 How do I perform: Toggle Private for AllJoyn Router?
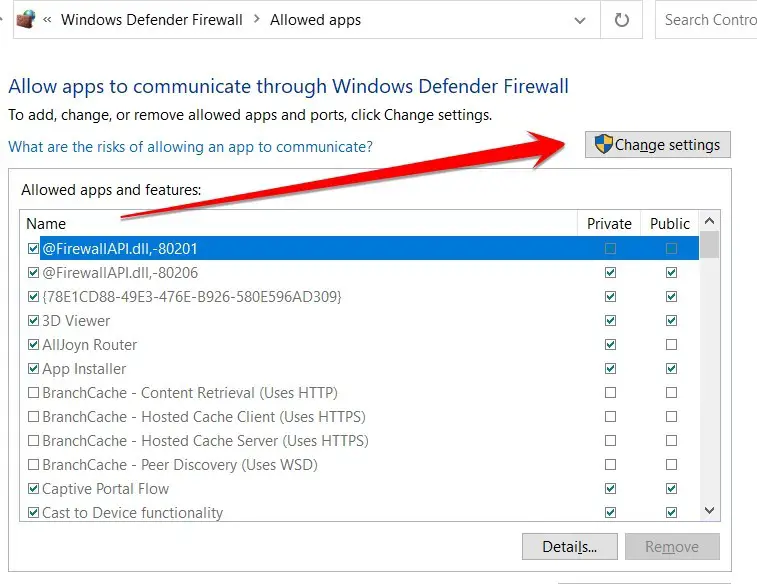click(x=610, y=345)
